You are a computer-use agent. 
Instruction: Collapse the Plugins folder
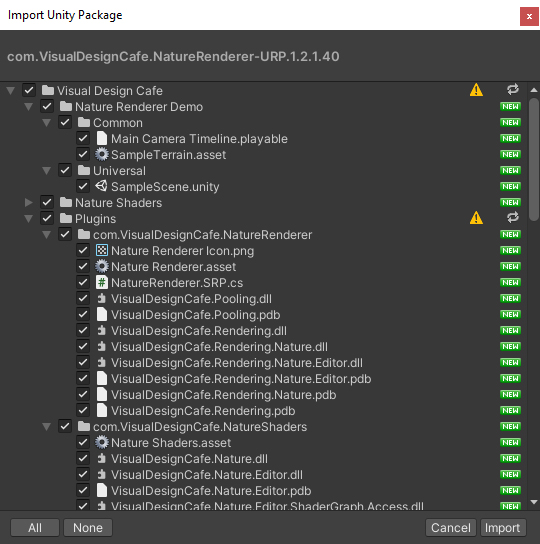pos(29,219)
